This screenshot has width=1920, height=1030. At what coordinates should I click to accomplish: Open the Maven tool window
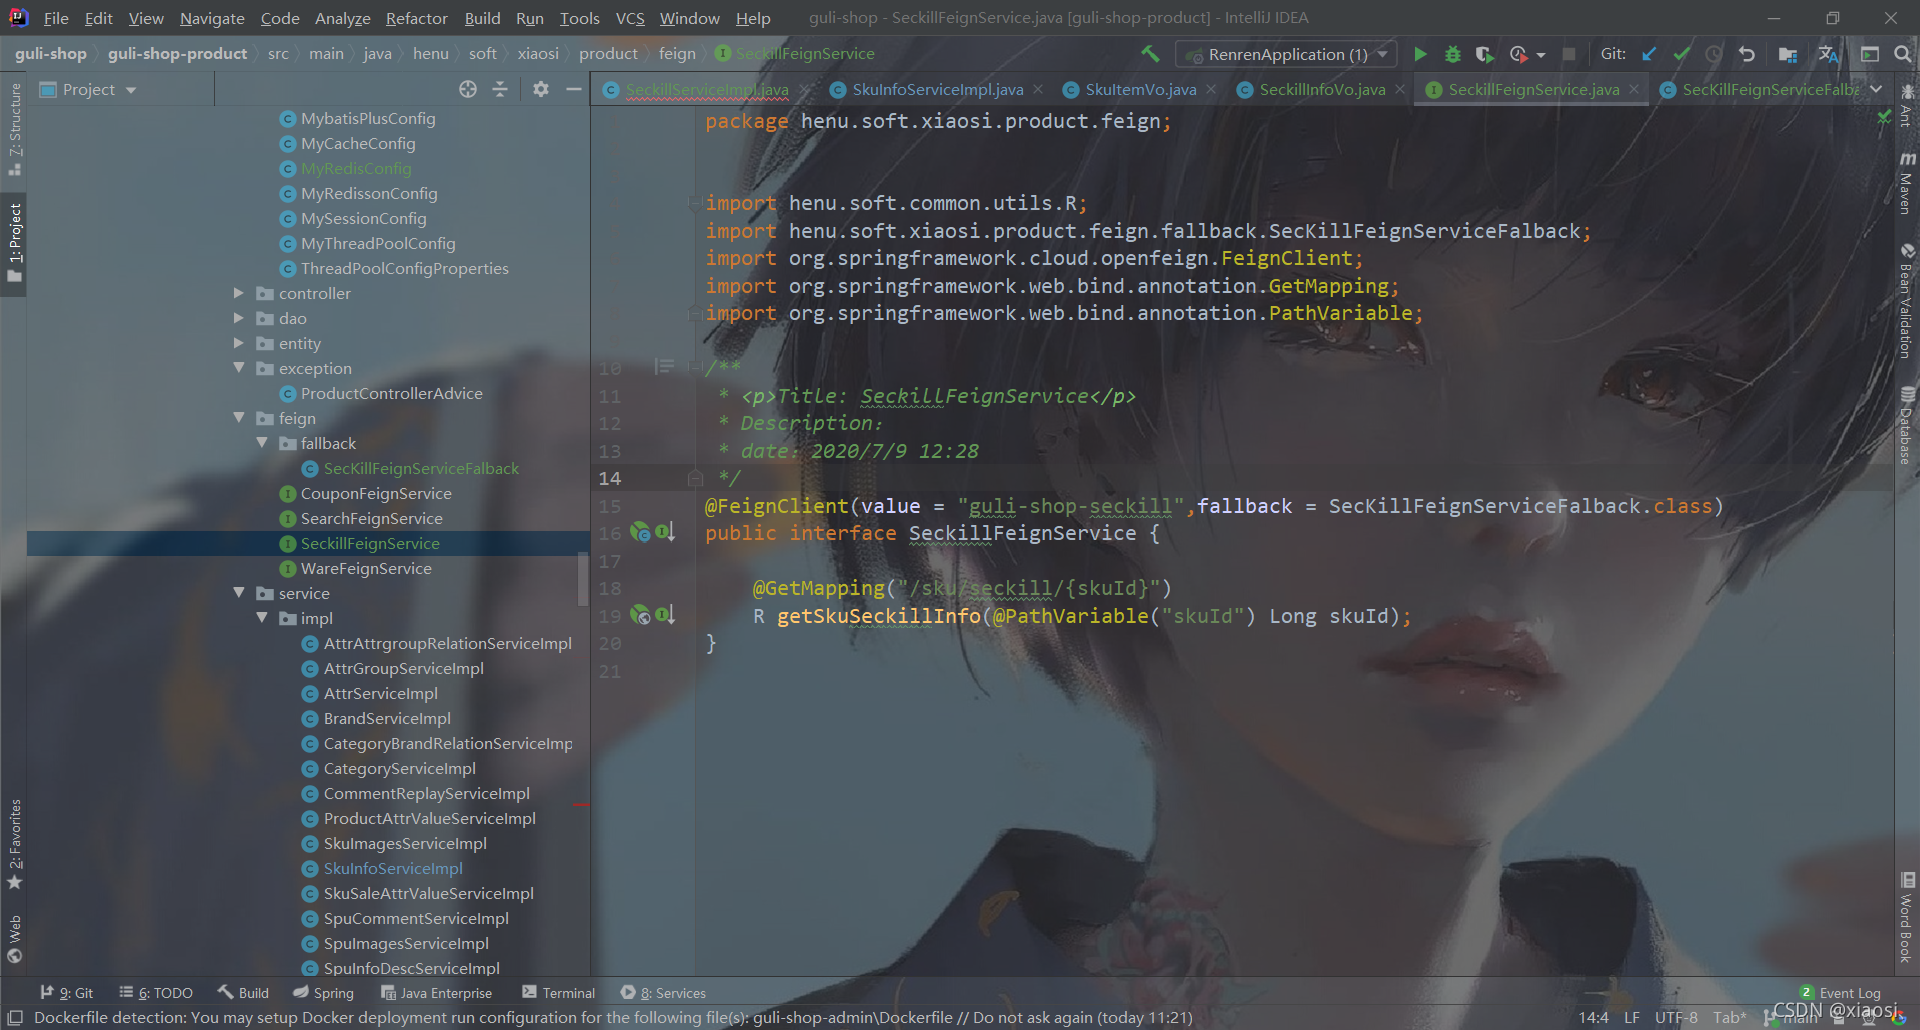[1907, 182]
